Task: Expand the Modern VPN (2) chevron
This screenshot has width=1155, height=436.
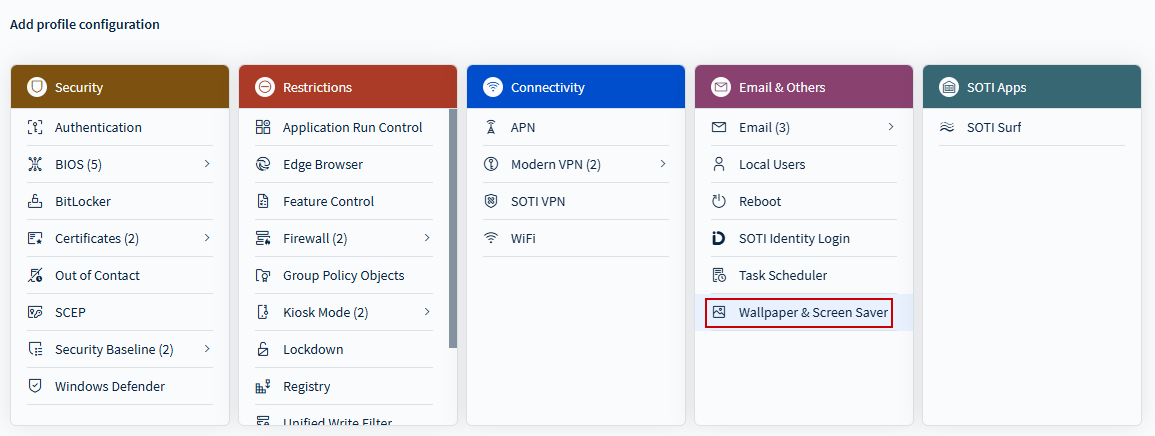Action: tap(663, 163)
